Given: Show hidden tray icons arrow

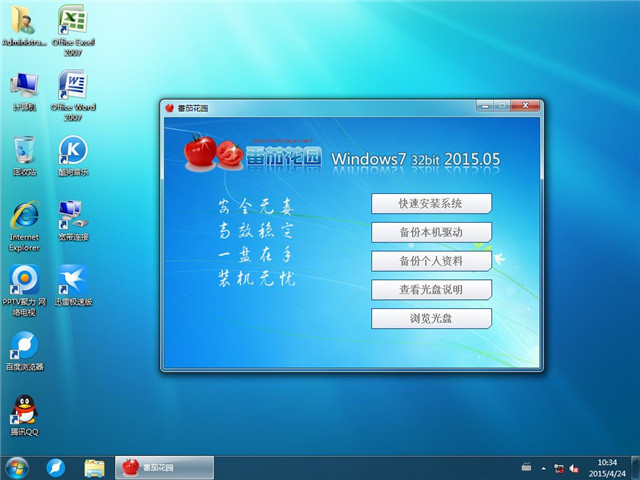Looking at the screenshot, I should 544,468.
